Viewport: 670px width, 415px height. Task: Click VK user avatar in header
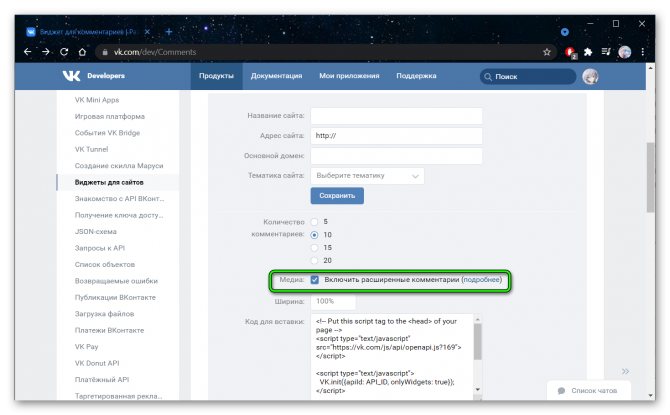point(591,76)
